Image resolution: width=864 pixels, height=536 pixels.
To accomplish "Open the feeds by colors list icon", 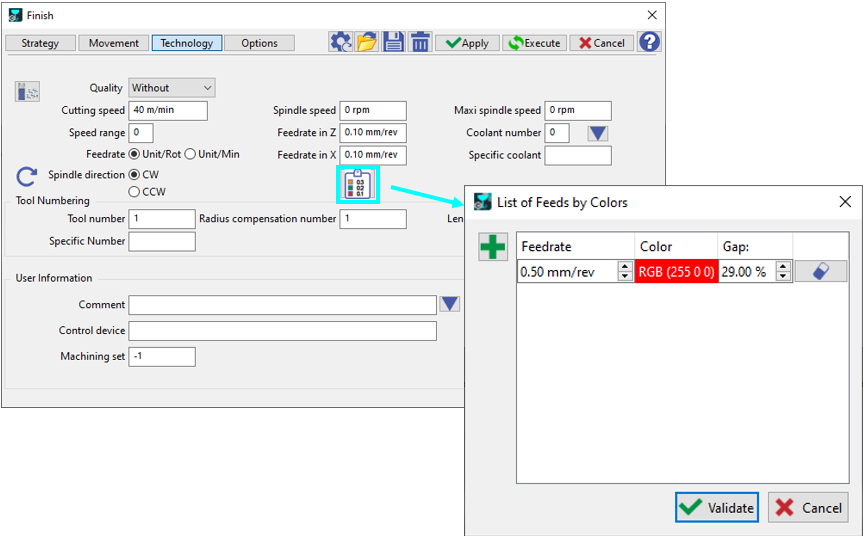I will (x=356, y=185).
